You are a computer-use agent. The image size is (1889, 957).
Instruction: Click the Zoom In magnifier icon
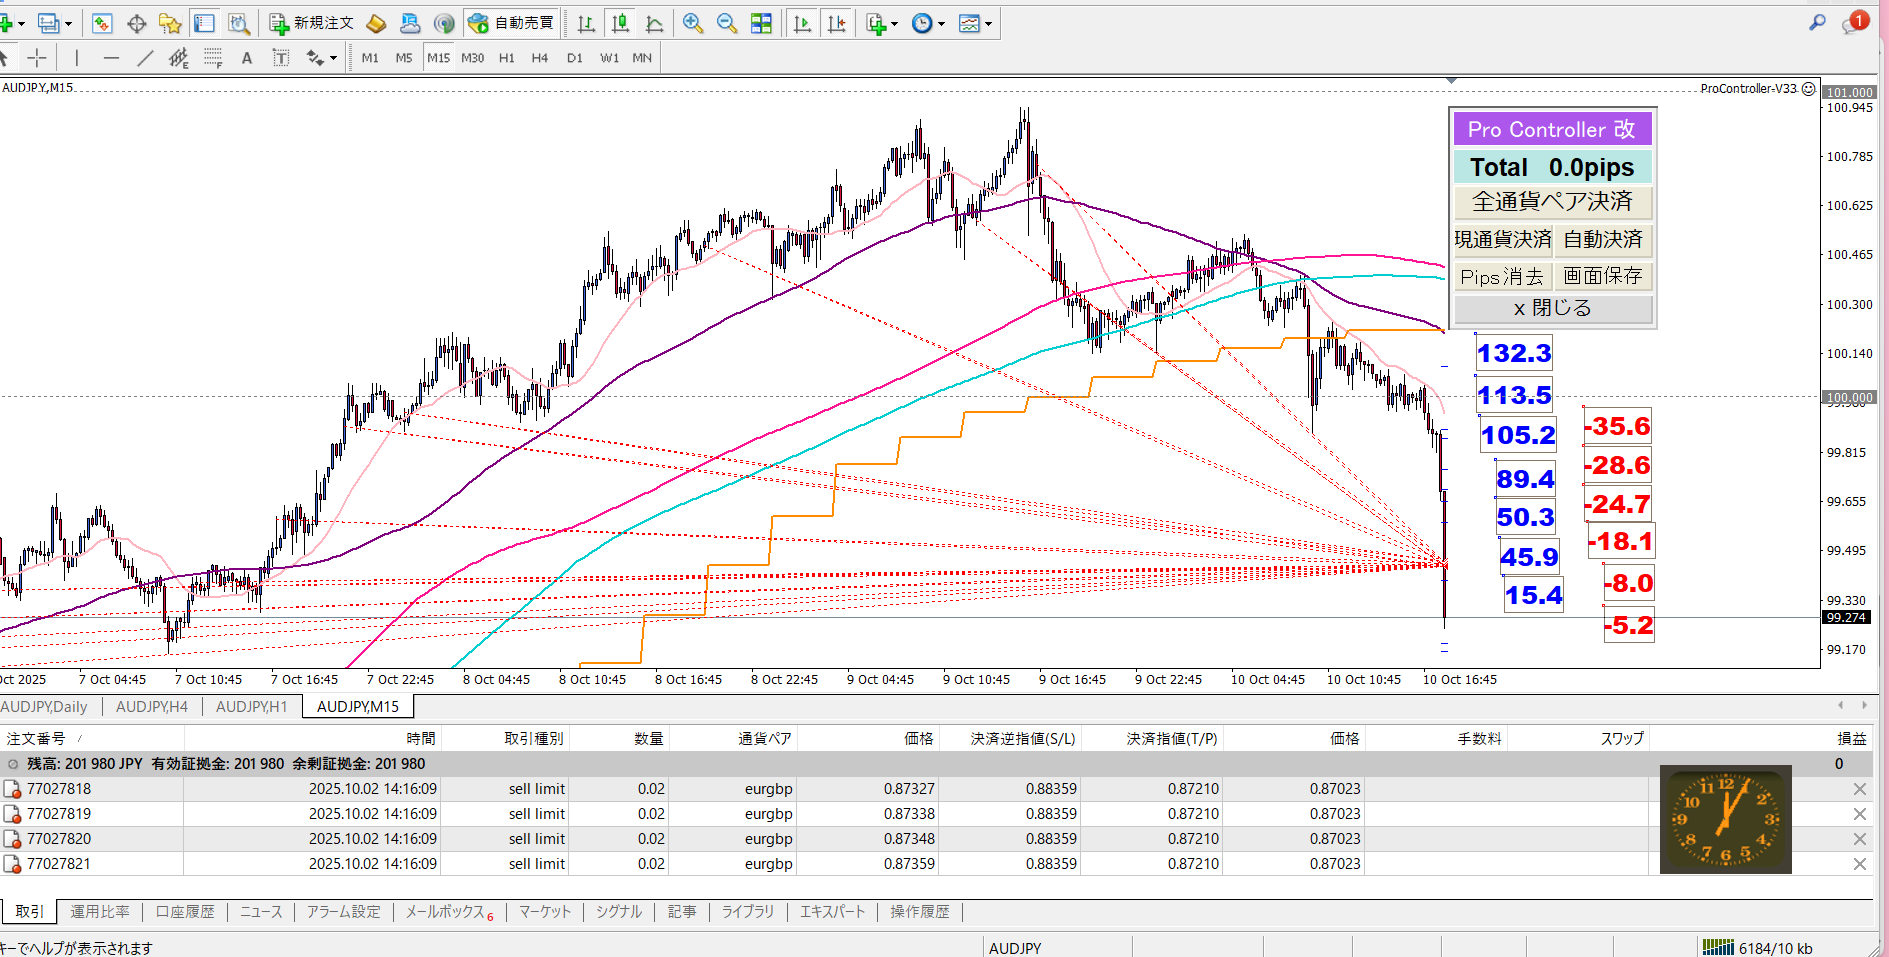pos(692,23)
